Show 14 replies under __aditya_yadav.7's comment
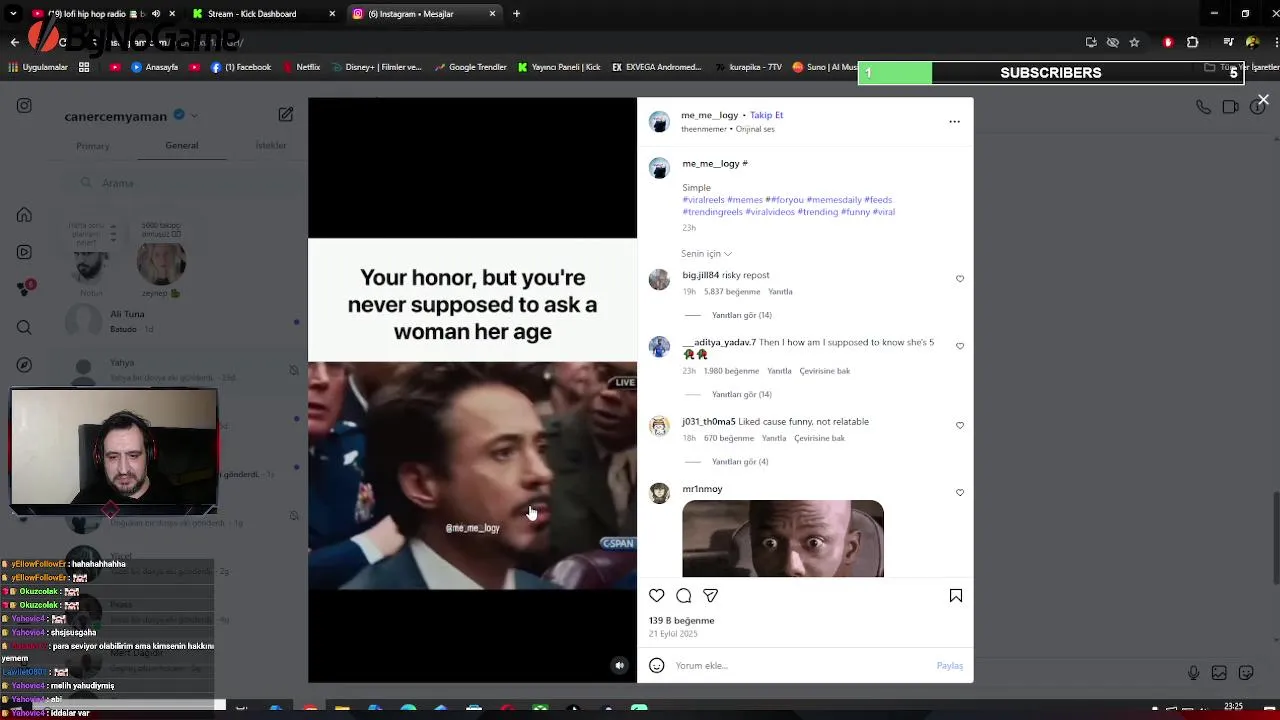Screen dimensions: 1280x720 (742, 394)
